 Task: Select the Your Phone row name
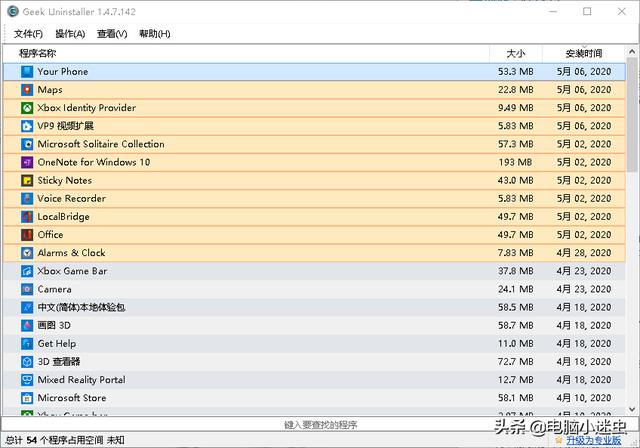coord(63,72)
